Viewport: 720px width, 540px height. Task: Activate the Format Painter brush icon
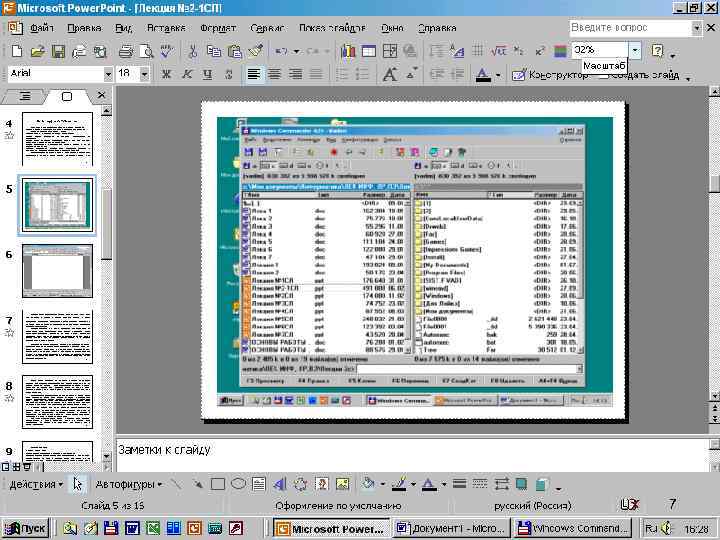pyautogui.click(x=255, y=51)
